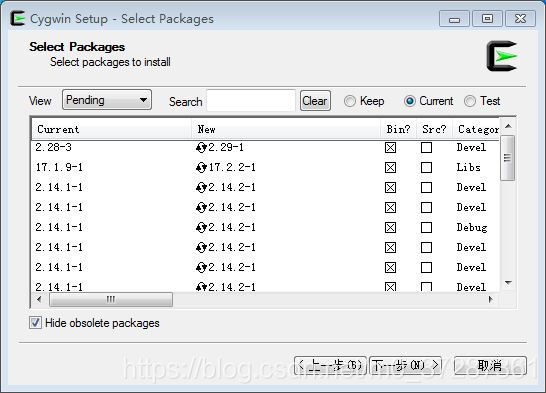Toggle the Src checkbox in the Libs row
546x393 pixels.
pos(426,168)
